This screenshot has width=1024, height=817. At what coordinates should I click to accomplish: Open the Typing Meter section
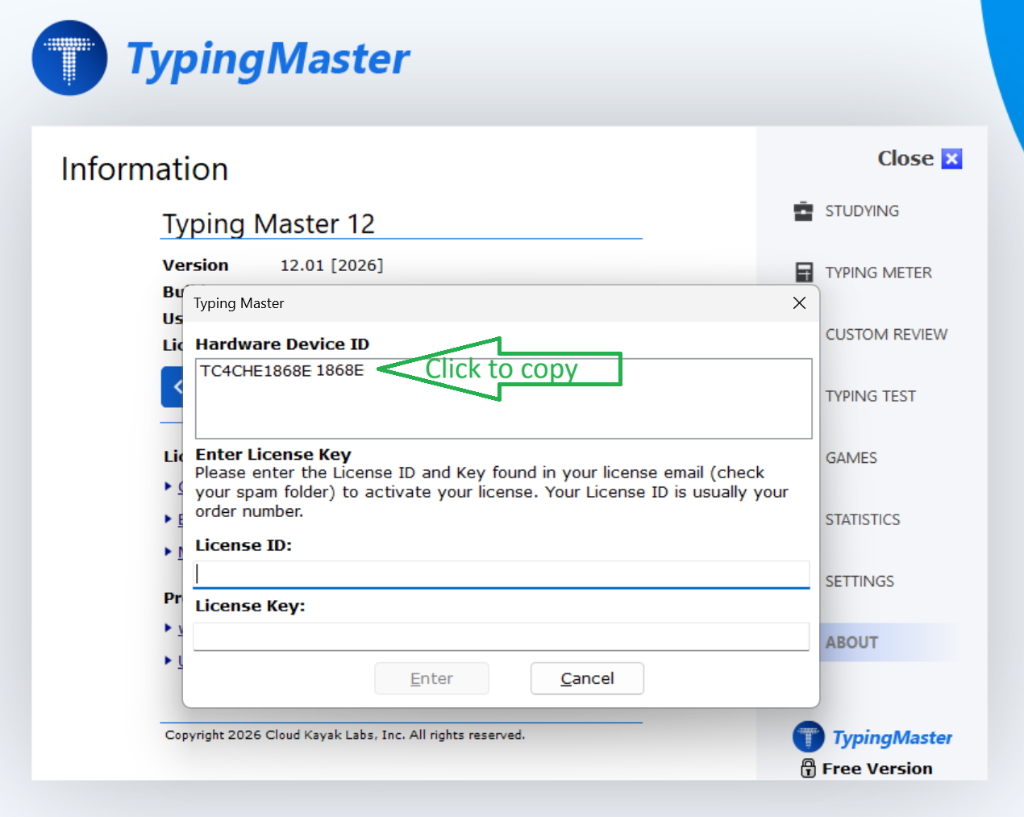click(x=878, y=272)
